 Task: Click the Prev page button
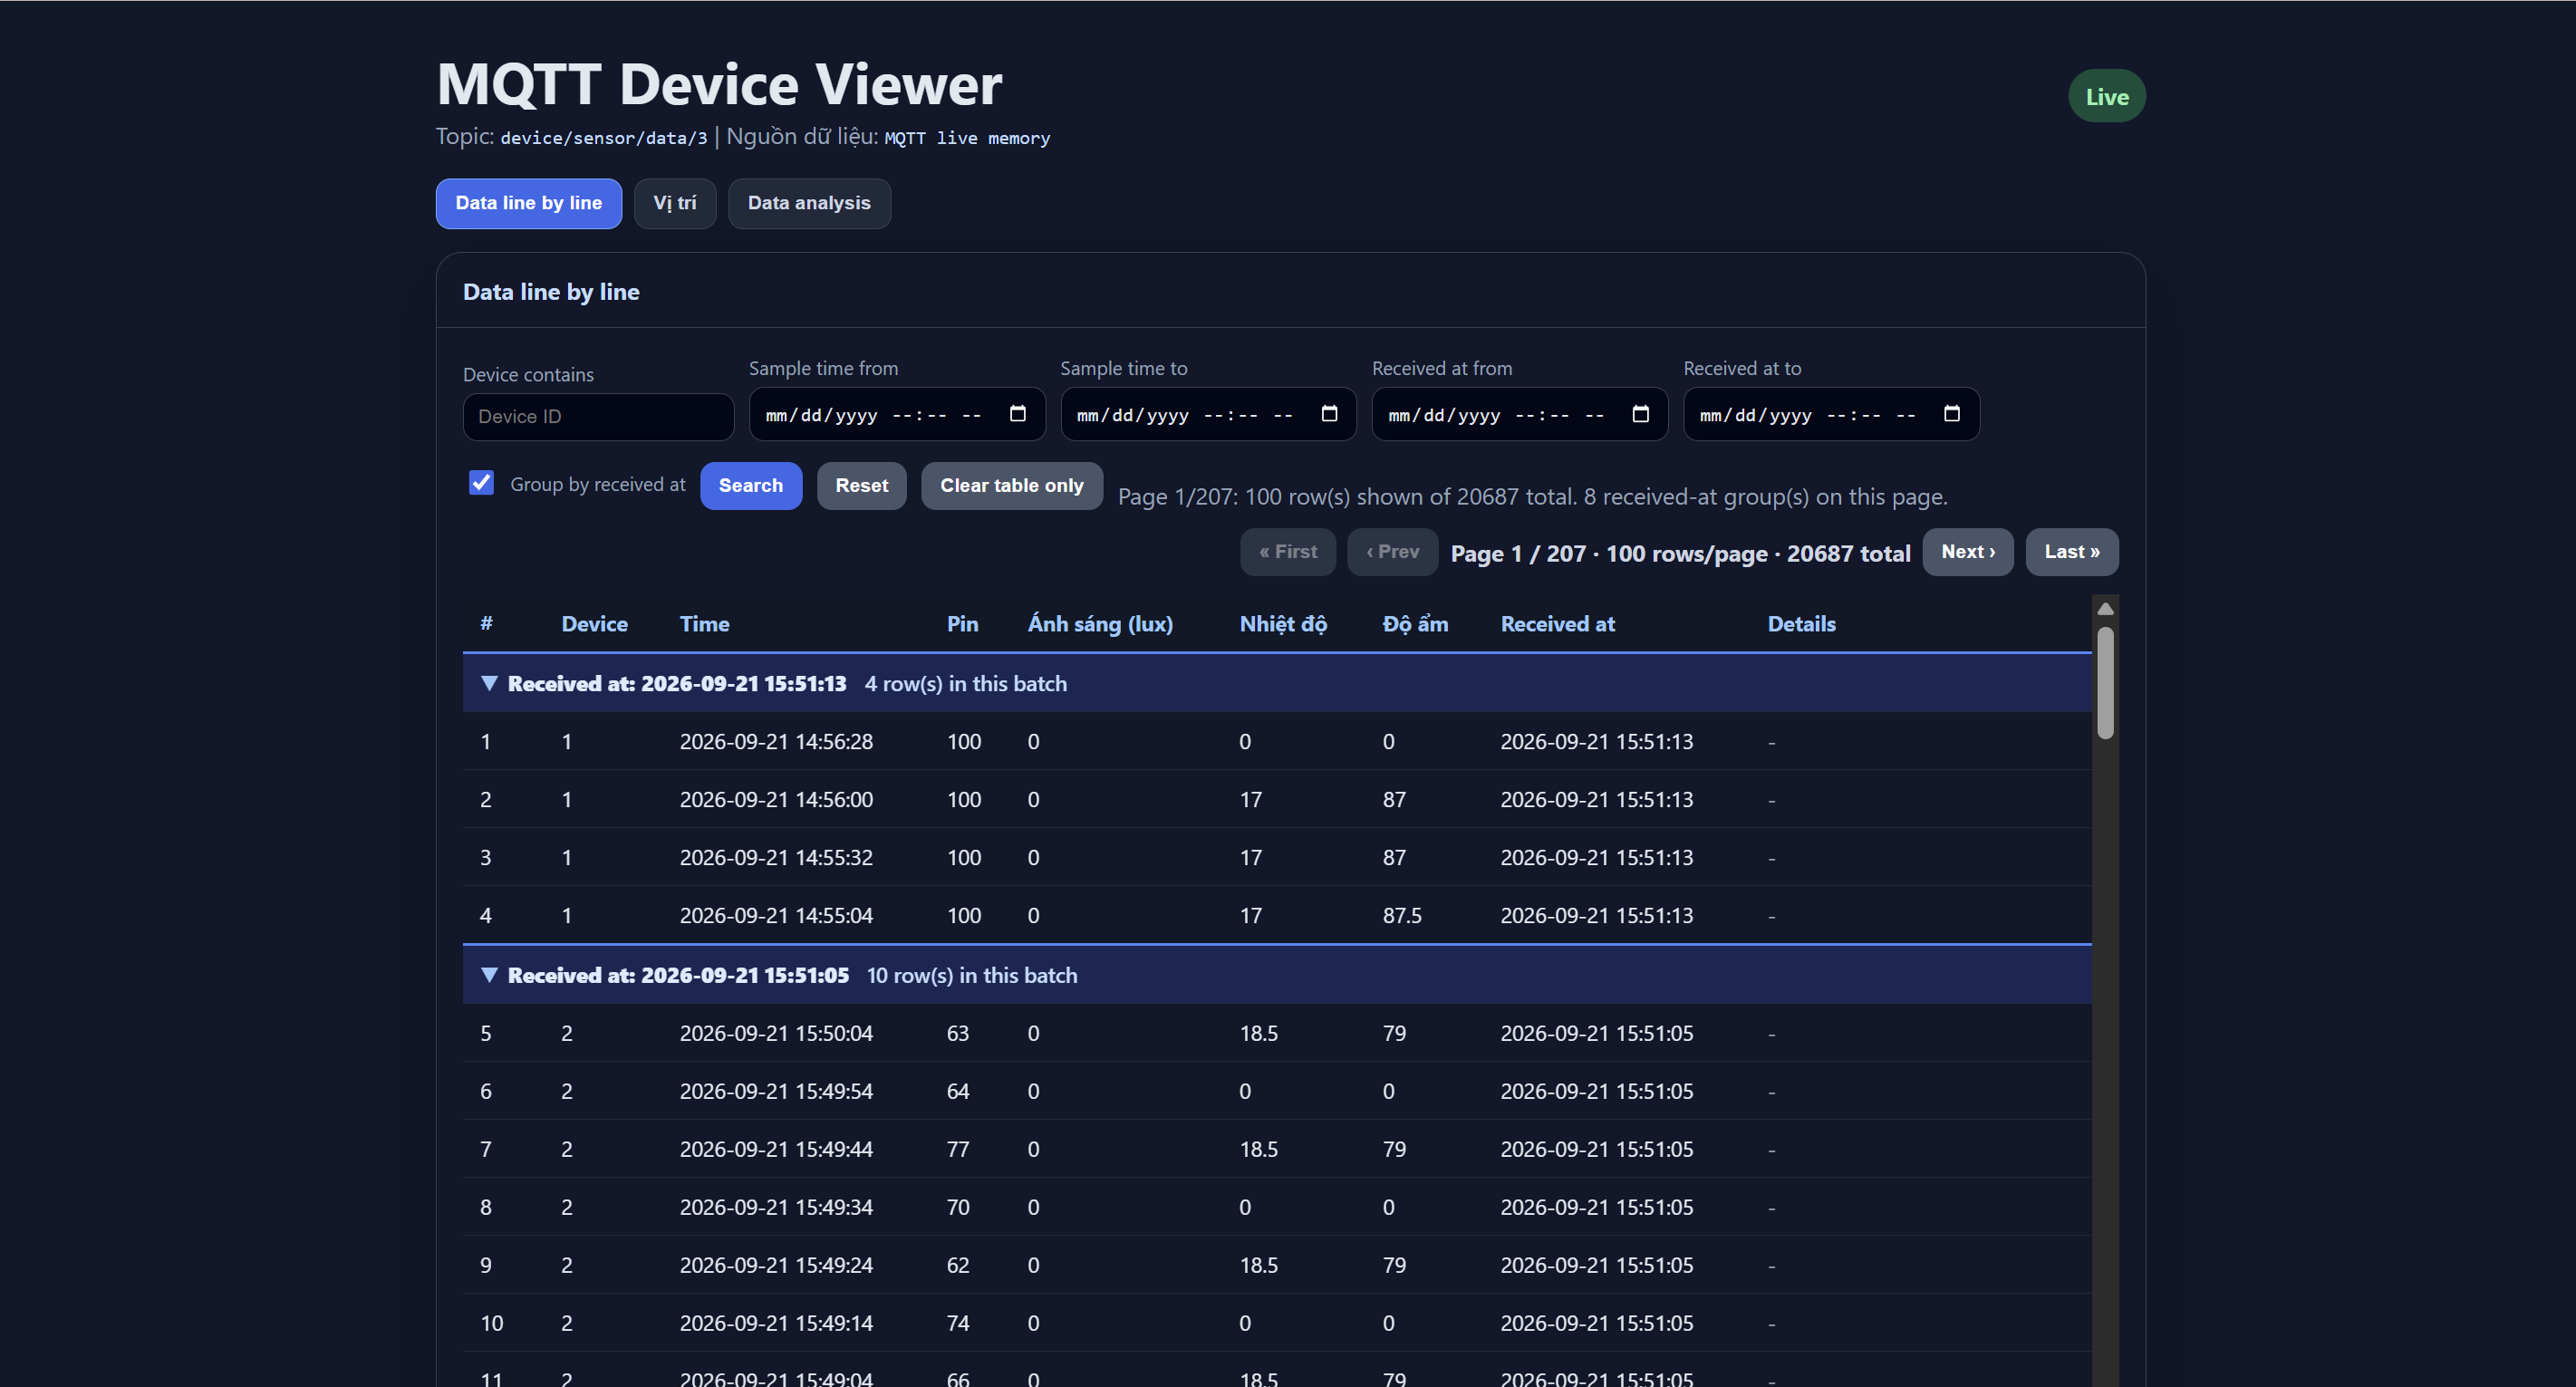click(x=1393, y=552)
